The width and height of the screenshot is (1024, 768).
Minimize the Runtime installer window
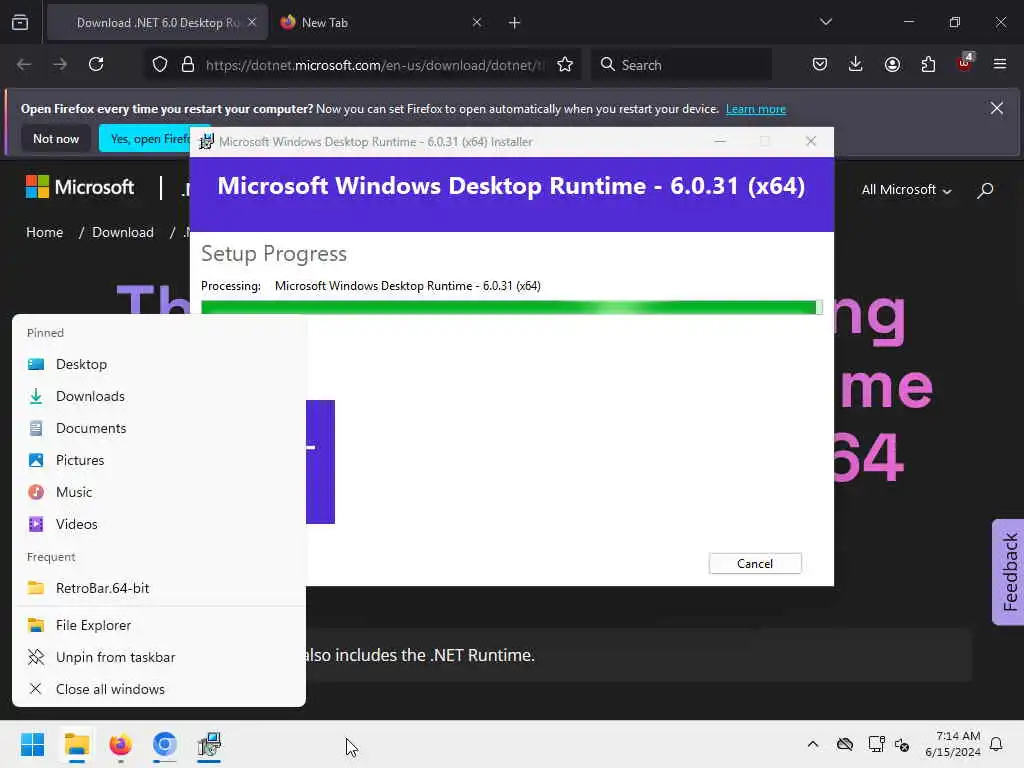pos(720,141)
